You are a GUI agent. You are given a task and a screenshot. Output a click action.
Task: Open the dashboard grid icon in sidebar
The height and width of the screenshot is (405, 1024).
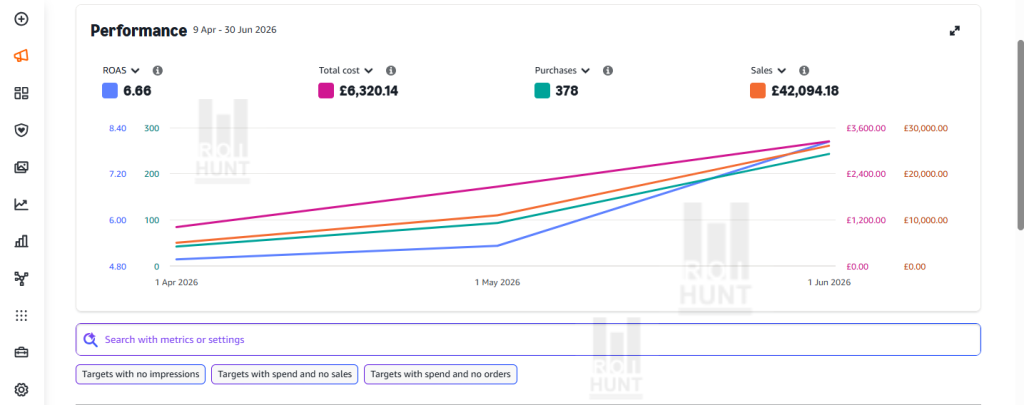coord(21,93)
